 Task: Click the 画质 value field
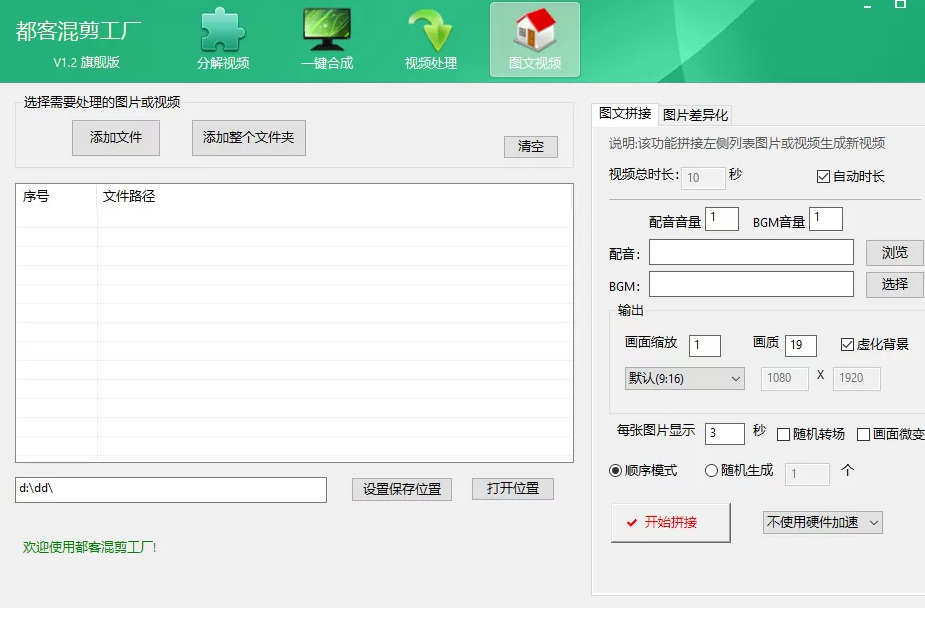click(x=801, y=346)
